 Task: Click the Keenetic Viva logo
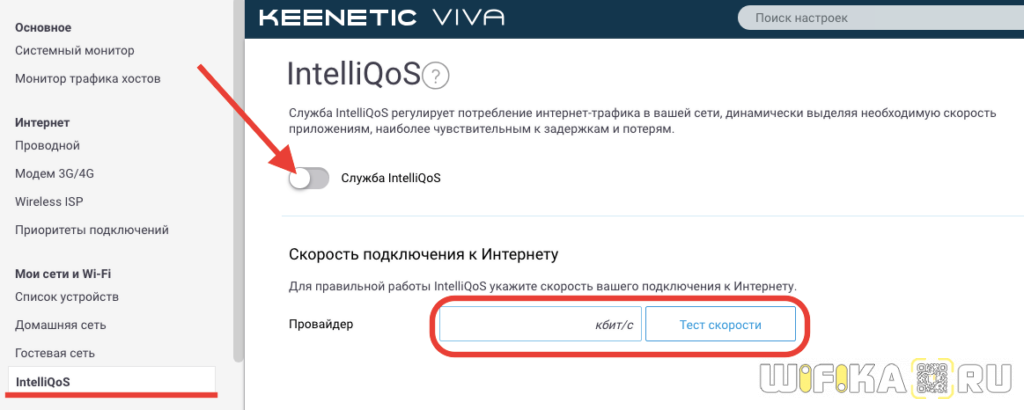point(381,18)
